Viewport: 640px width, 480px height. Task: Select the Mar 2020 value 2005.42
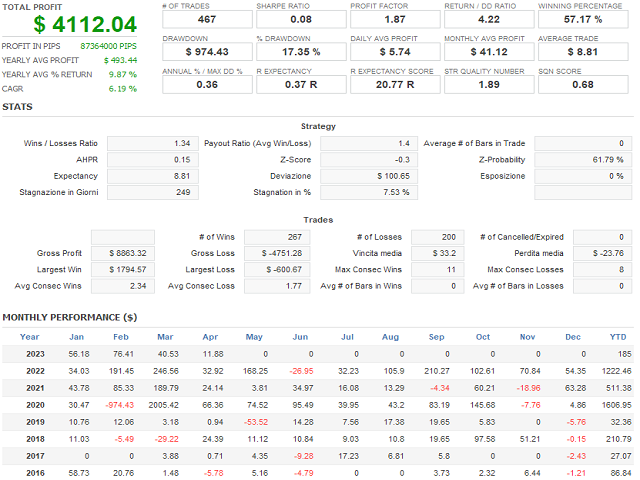pyautogui.click(x=164, y=404)
